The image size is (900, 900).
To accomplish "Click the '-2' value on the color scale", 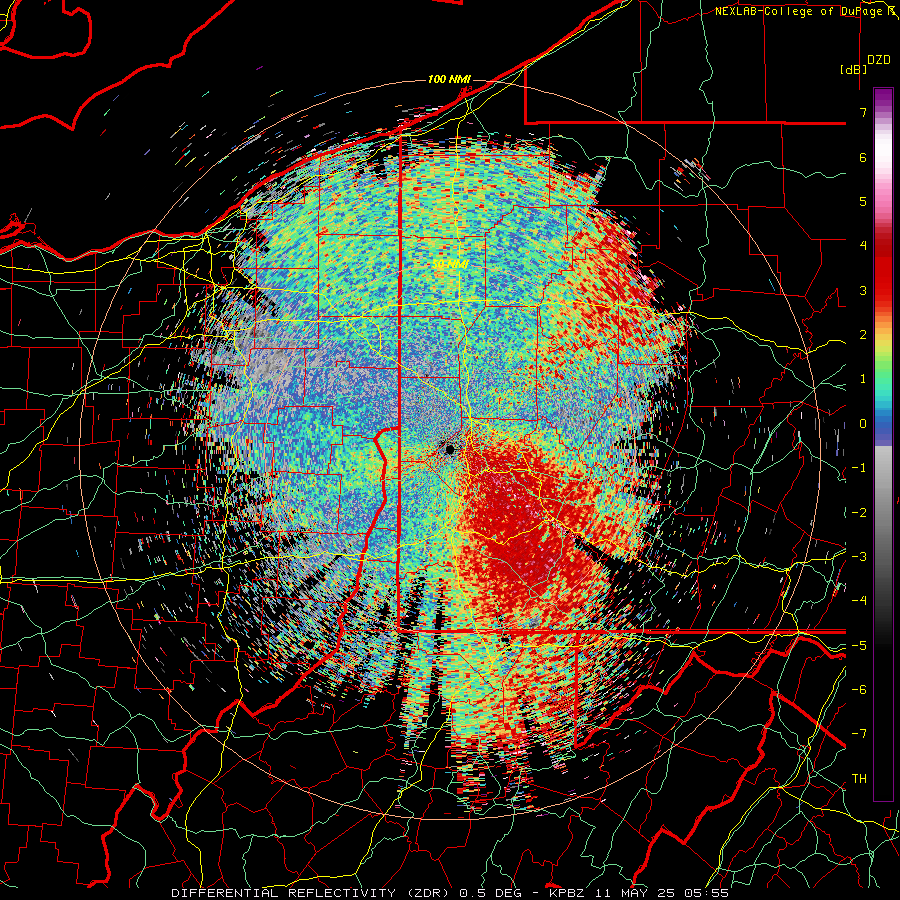I will [x=859, y=513].
